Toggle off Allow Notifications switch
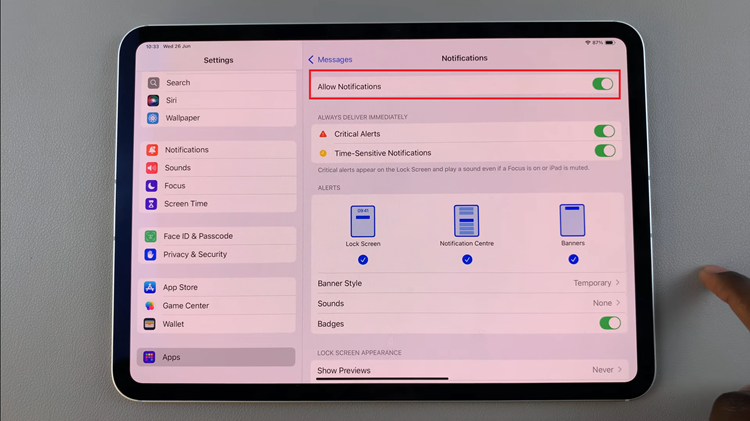 [603, 84]
